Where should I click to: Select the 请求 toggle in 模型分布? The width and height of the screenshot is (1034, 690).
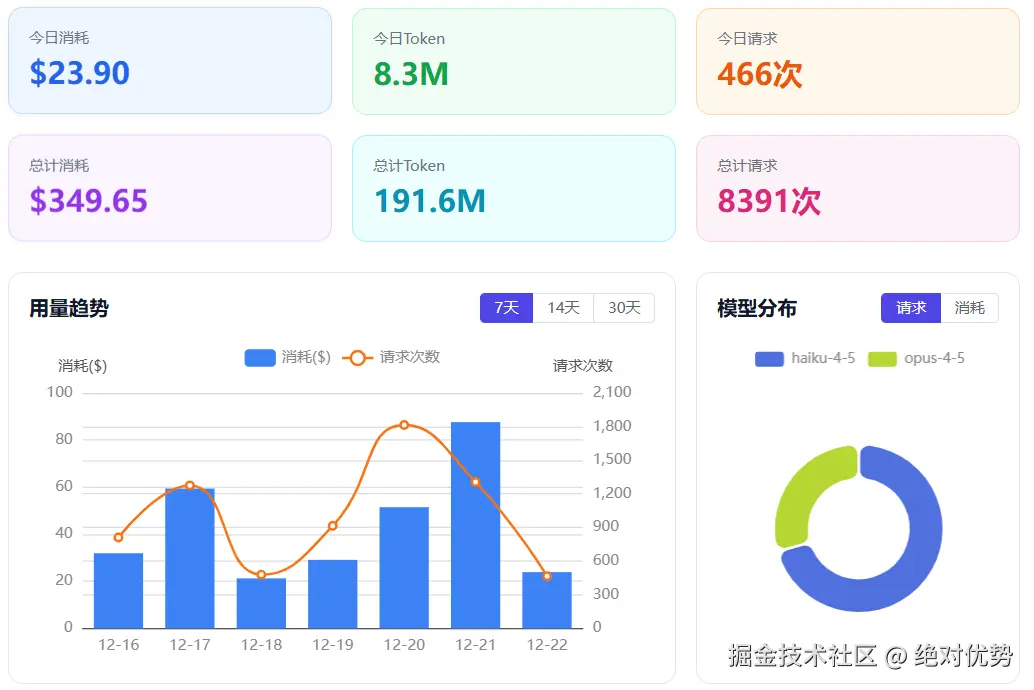click(910, 309)
